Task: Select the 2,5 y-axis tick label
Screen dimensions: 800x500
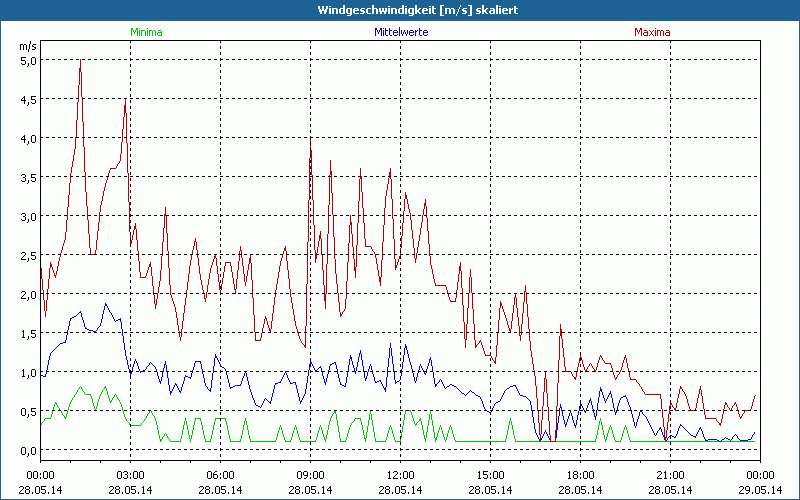Action: pos(28,255)
